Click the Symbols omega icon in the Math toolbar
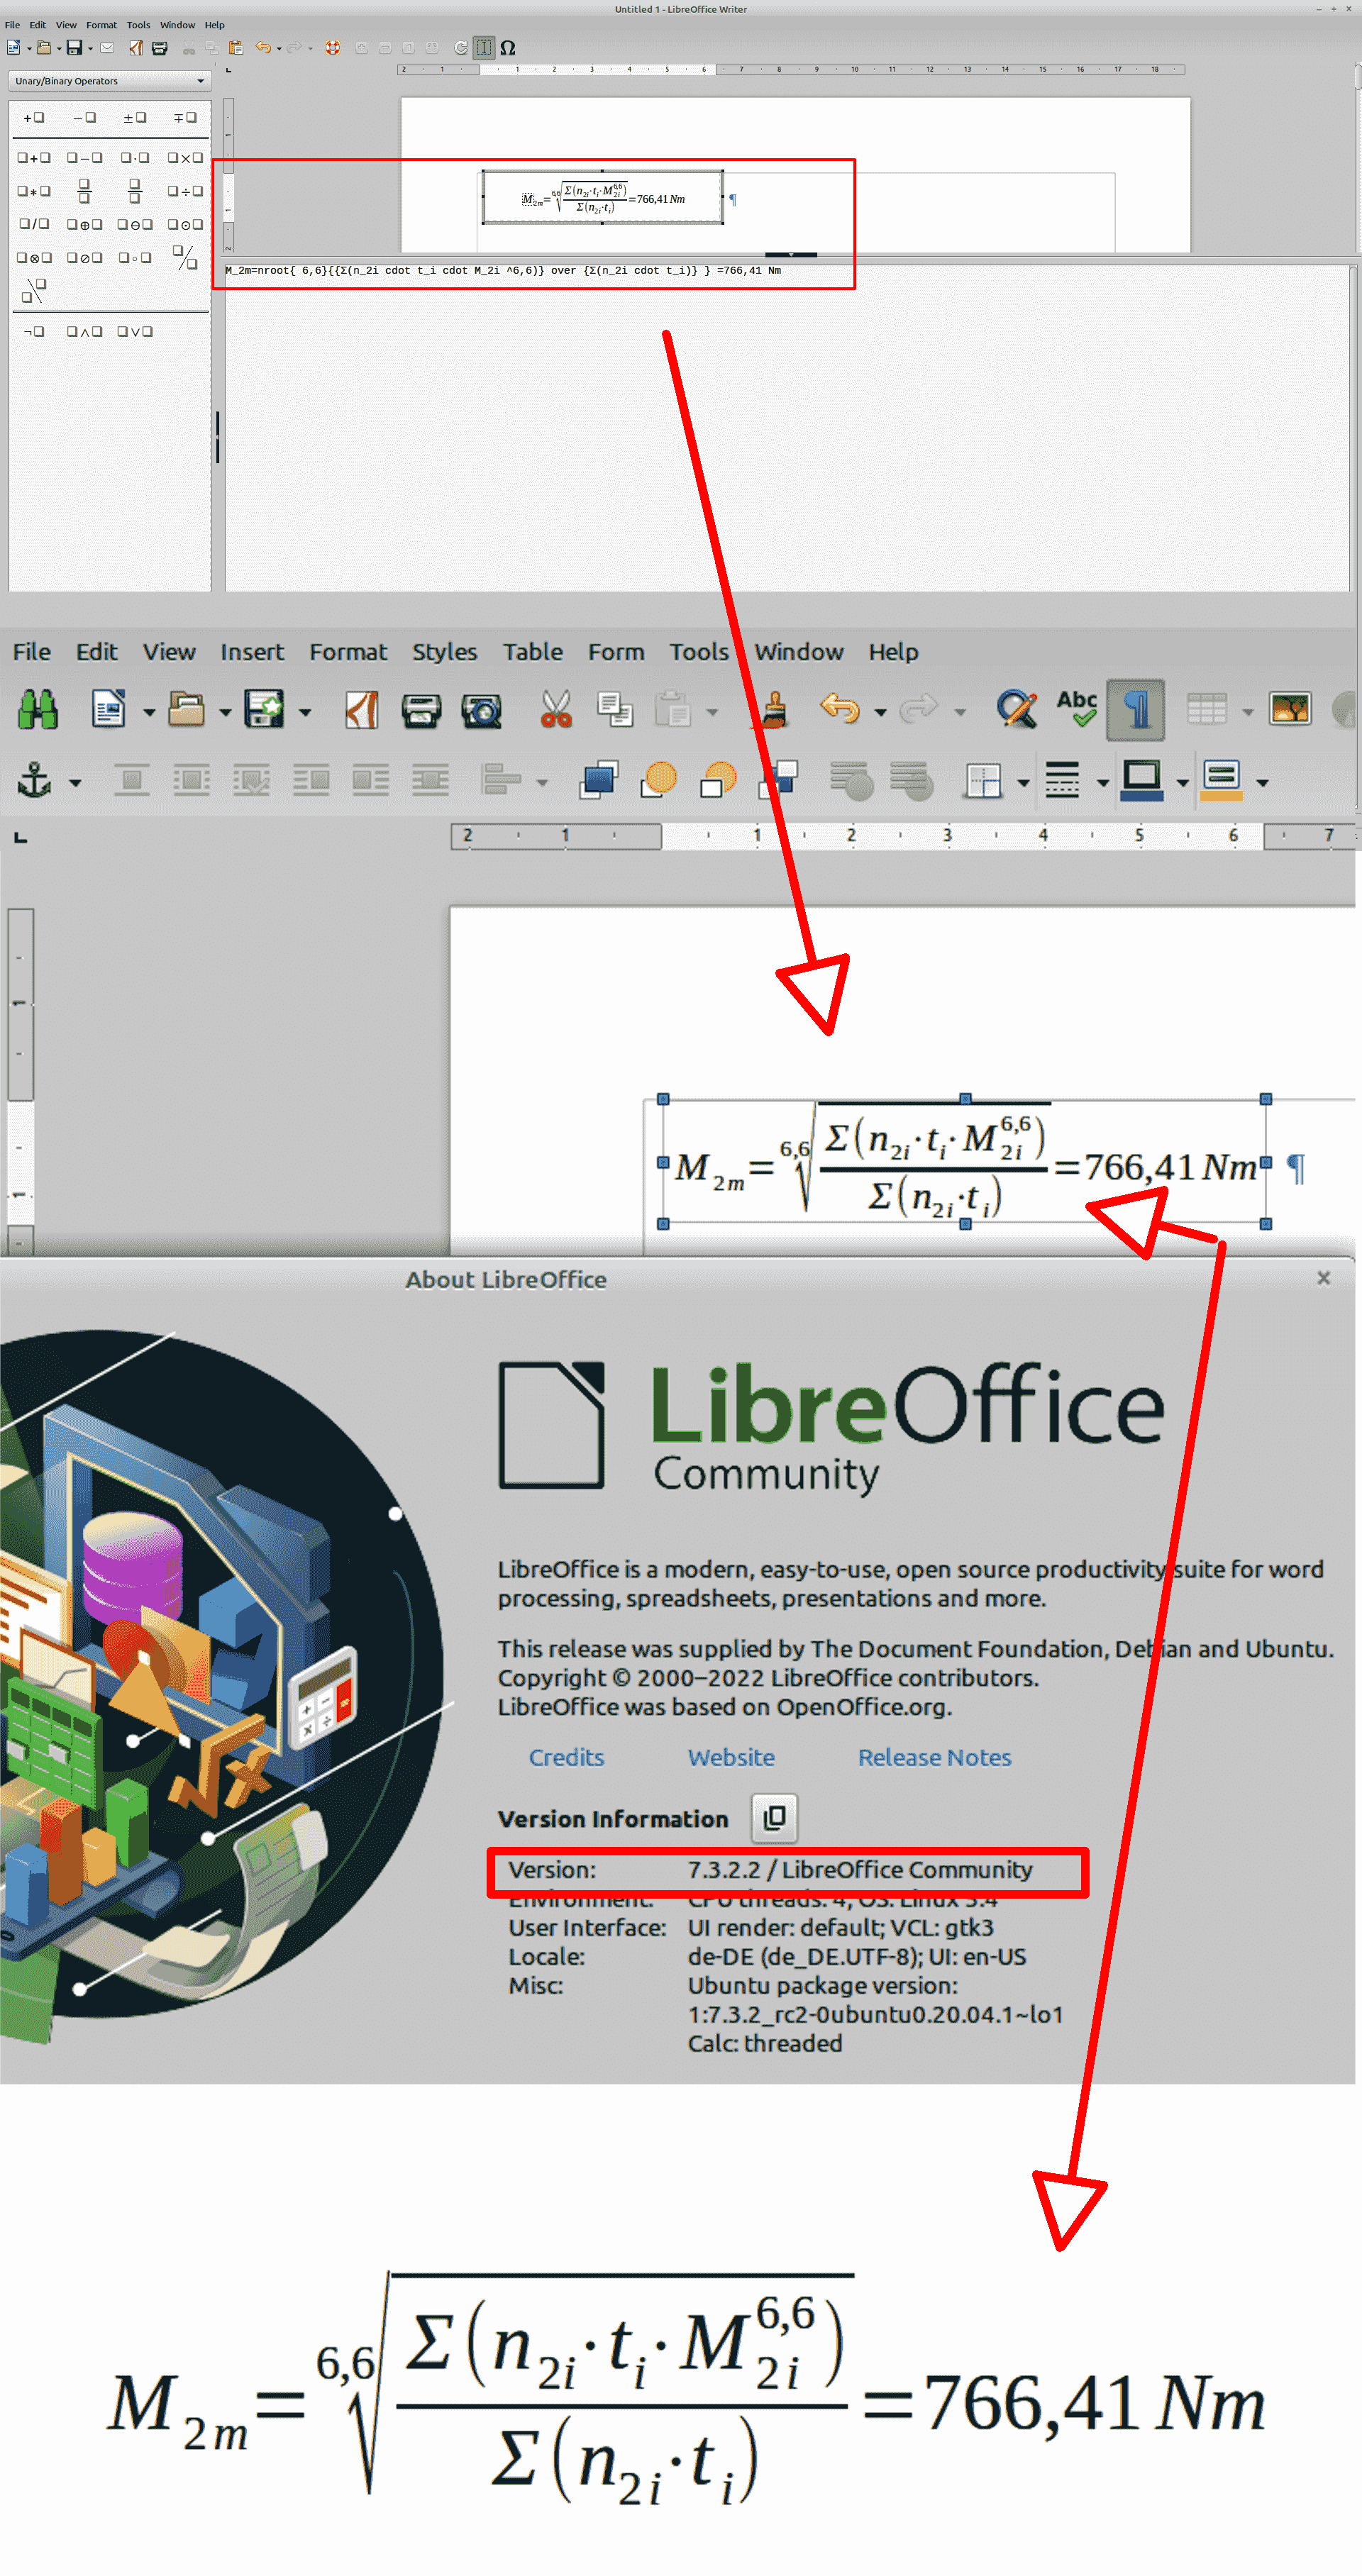This screenshot has width=1362, height=2576. [508, 47]
